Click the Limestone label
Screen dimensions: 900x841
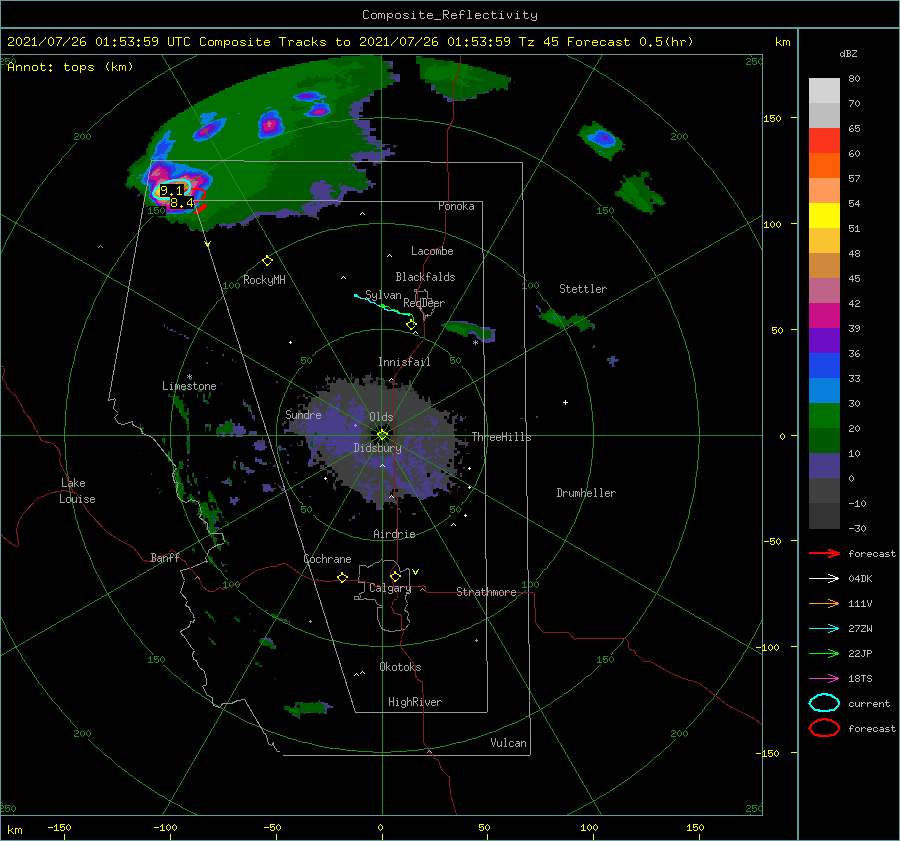pyautogui.click(x=189, y=386)
